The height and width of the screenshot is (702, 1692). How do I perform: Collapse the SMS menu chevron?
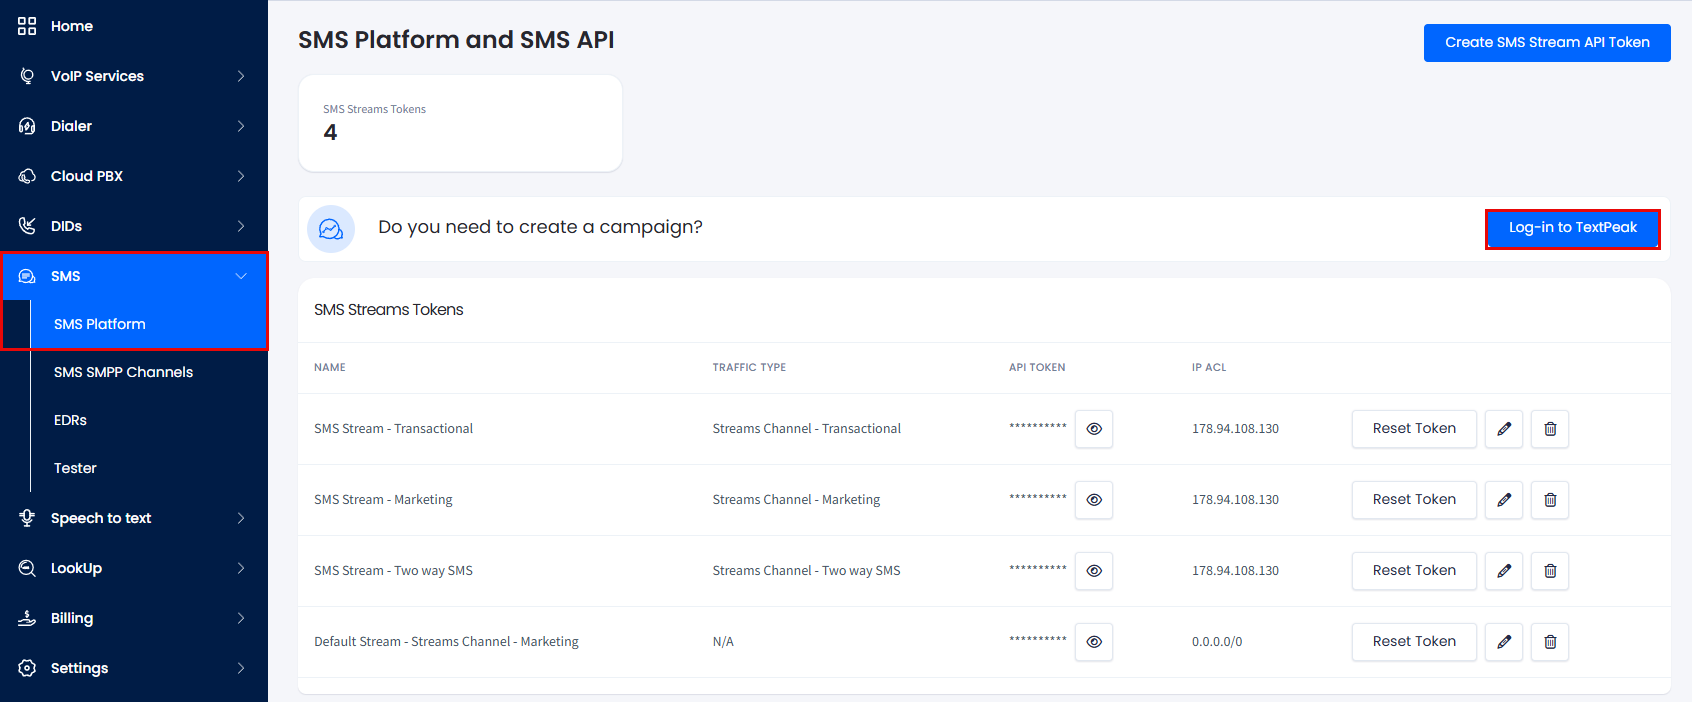coord(241,276)
